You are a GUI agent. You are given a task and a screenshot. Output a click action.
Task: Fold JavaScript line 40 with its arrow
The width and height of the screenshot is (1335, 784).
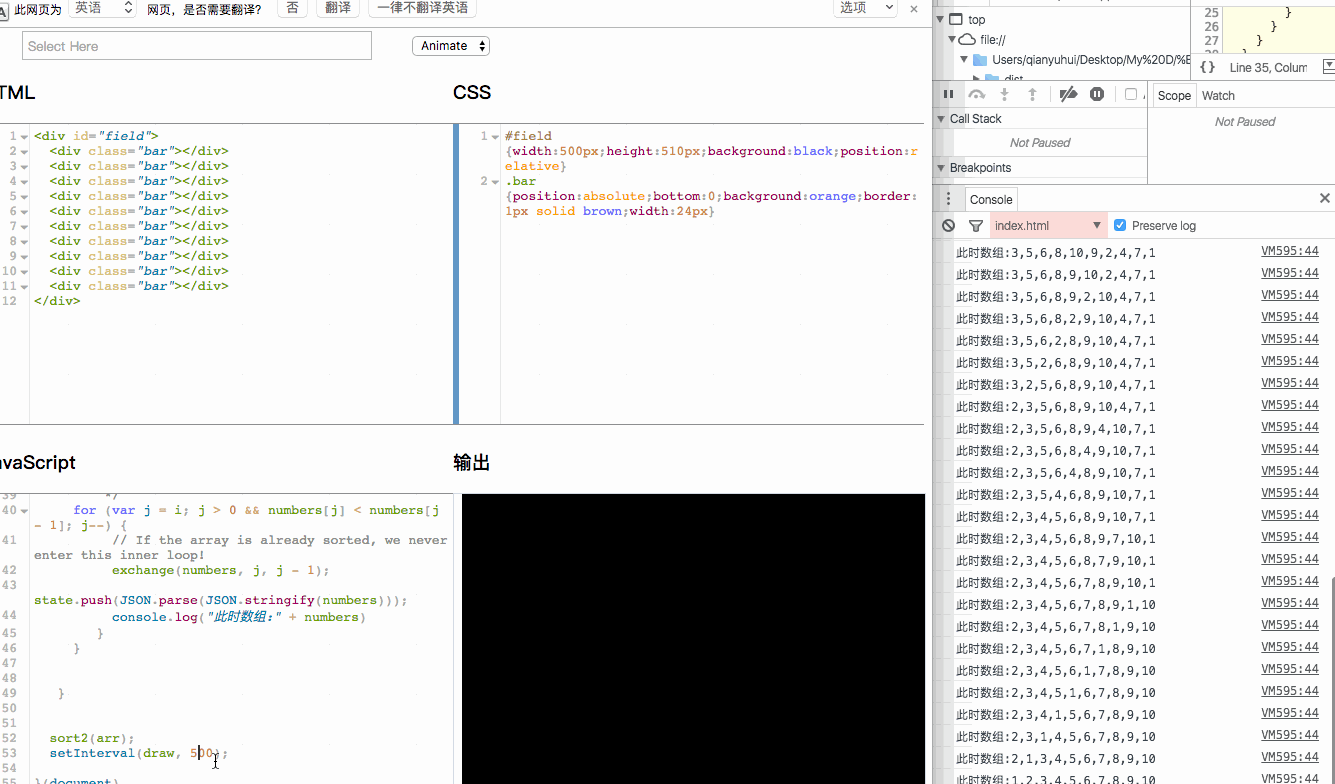pos(24,511)
